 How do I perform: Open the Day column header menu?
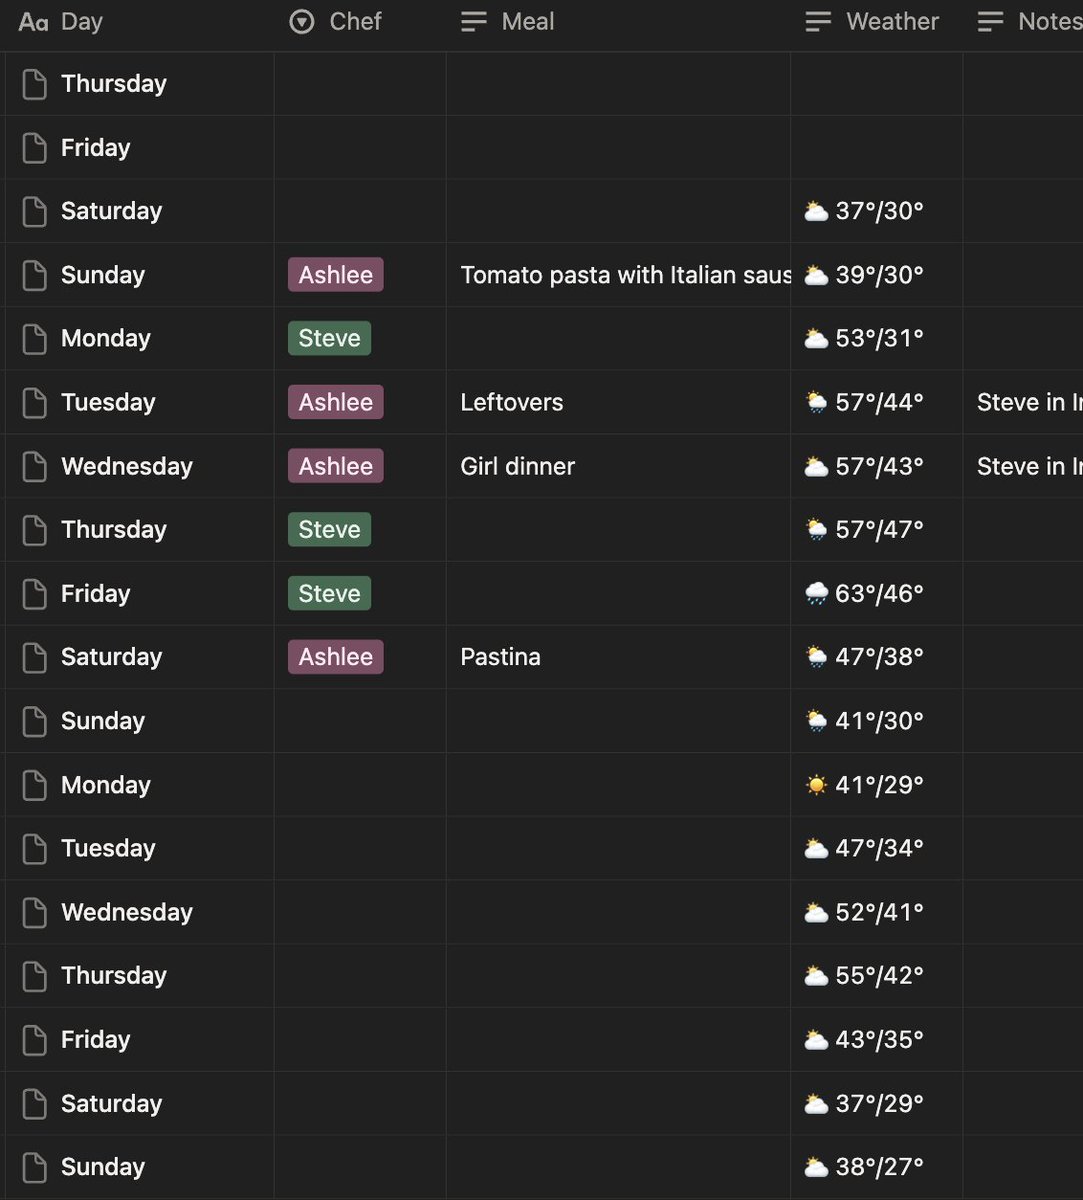pyautogui.click(x=82, y=21)
